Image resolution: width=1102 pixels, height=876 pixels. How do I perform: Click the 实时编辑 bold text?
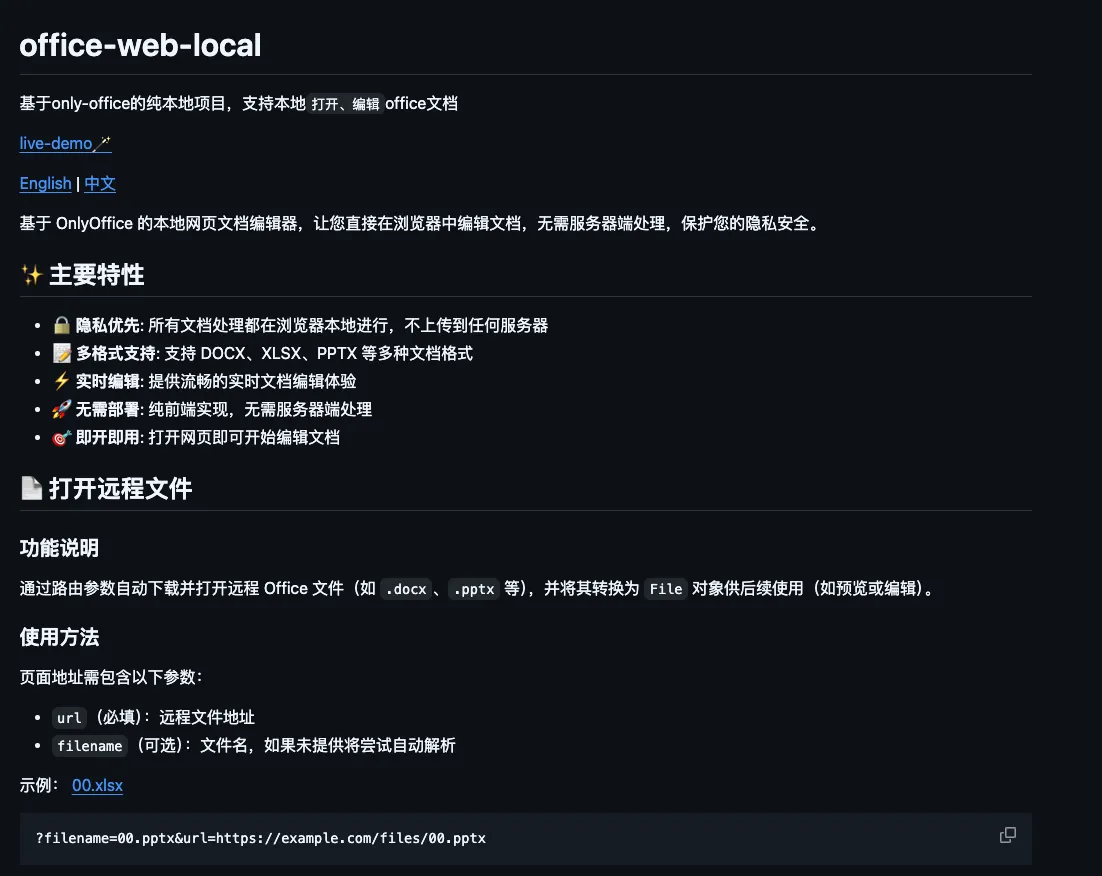[x=108, y=382]
